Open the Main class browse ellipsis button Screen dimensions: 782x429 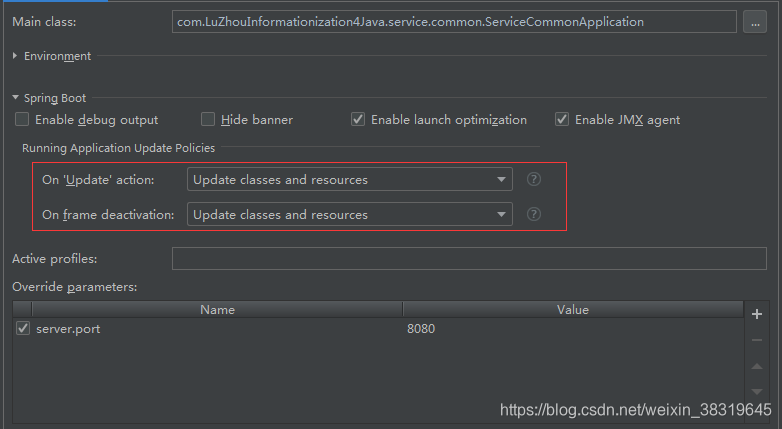tap(755, 22)
